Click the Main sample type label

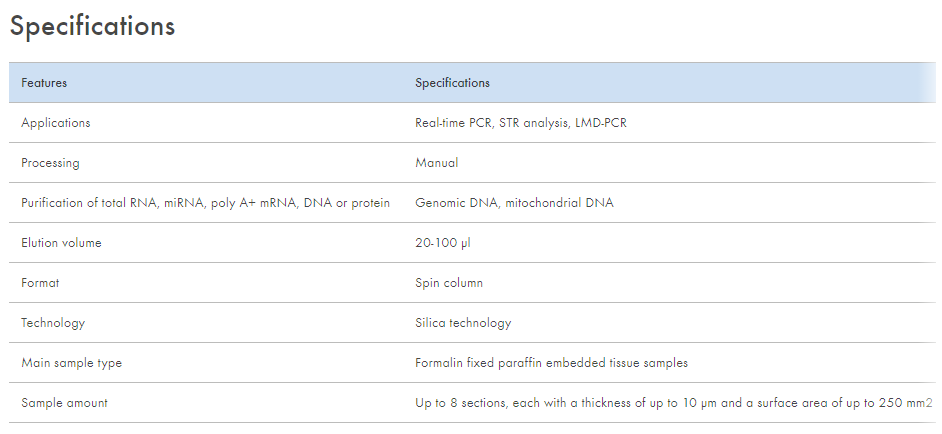71,363
